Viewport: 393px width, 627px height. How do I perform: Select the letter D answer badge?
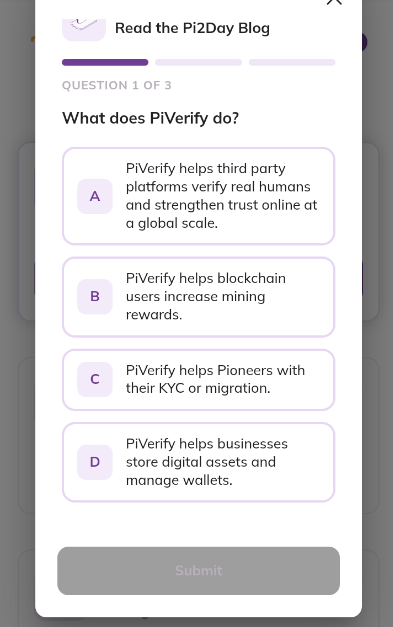click(x=95, y=462)
